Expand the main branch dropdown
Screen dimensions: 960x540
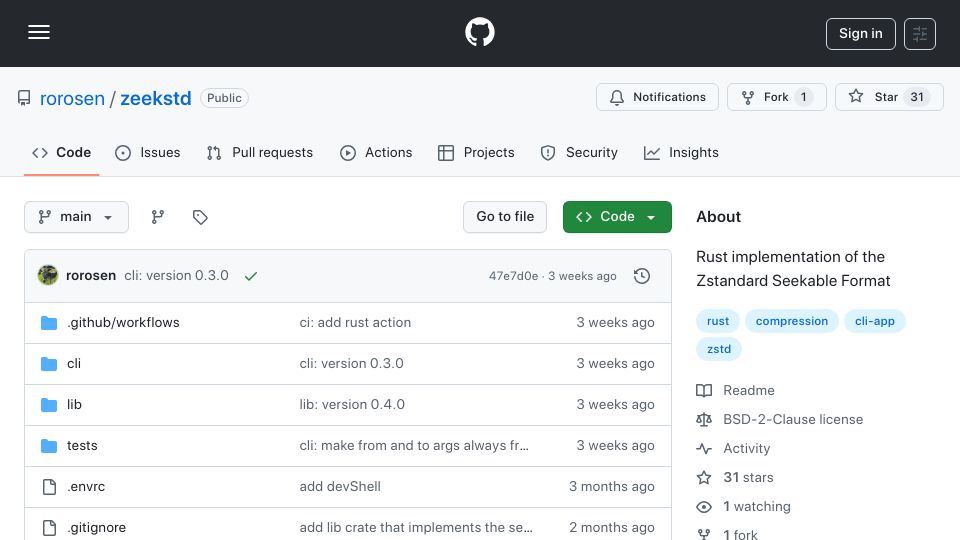77,217
